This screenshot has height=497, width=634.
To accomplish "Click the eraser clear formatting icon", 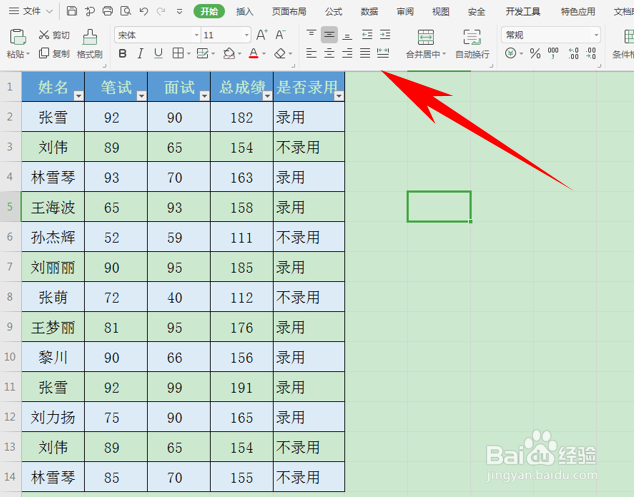I will (280, 53).
